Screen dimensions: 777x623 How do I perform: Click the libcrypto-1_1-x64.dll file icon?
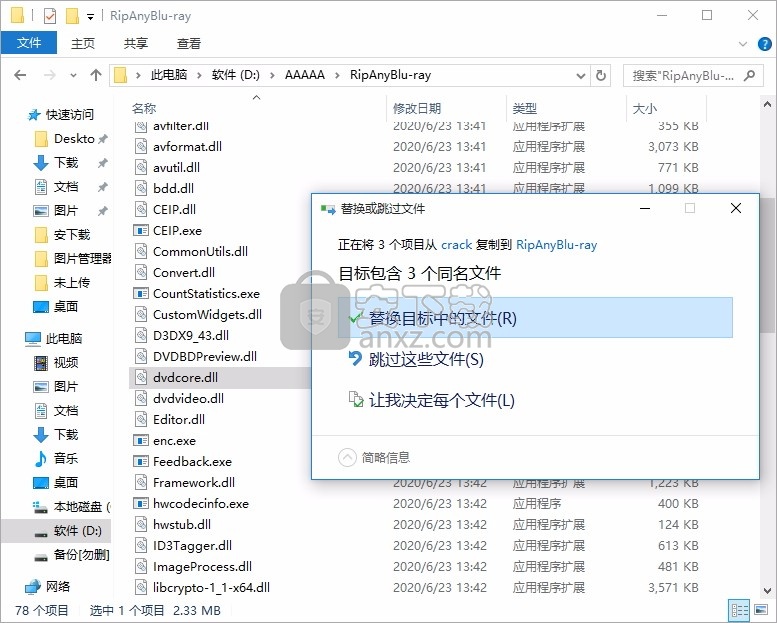[141, 588]
